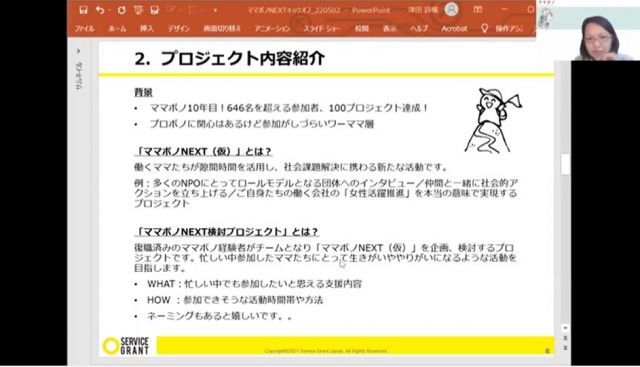640x367 pixels.
Task: Expand the customize quick access toolbar dropdown
Action: [x=215, y=10]
